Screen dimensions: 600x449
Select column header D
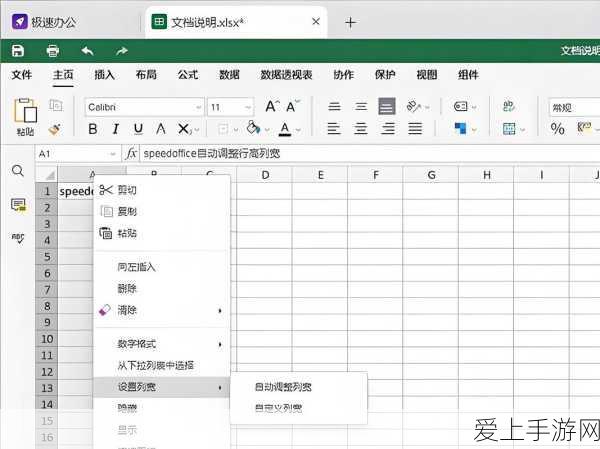click(265, 175)
